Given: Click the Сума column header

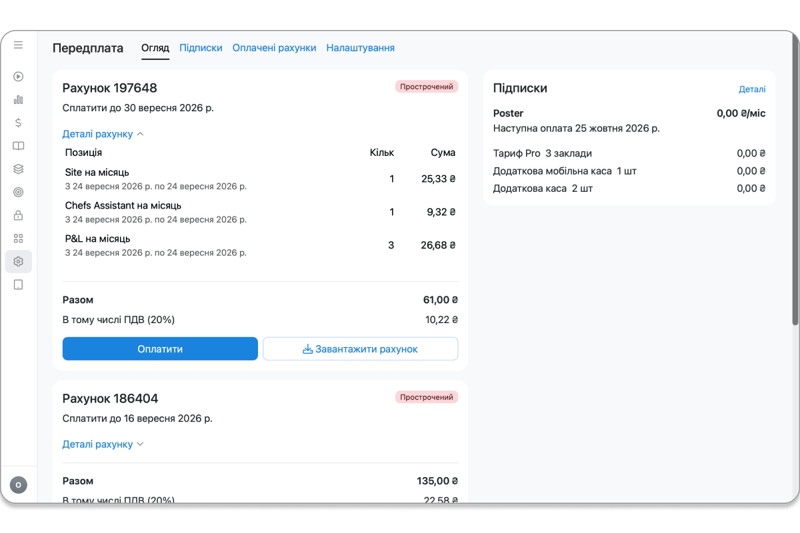Looking at the screenshot, I should pos(443,153).
